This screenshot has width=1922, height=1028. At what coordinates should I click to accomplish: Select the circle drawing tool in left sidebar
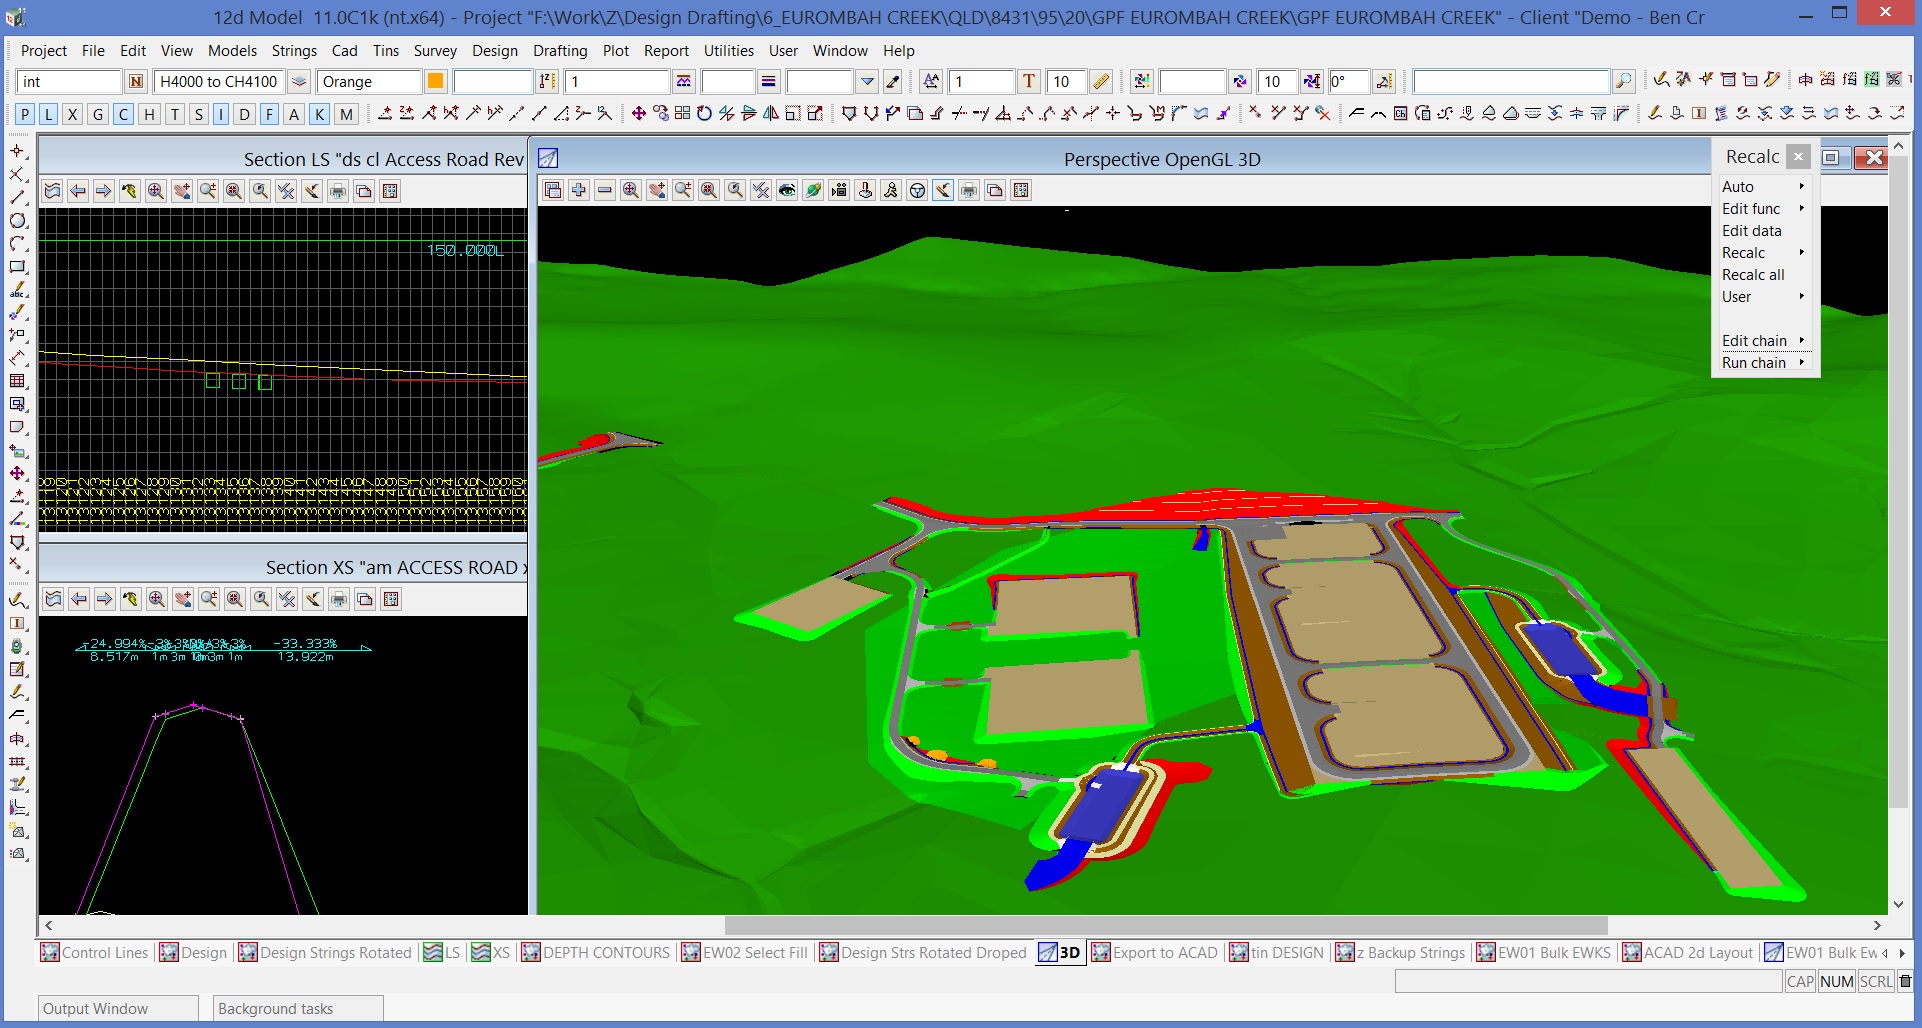click(x=17, y=221)
